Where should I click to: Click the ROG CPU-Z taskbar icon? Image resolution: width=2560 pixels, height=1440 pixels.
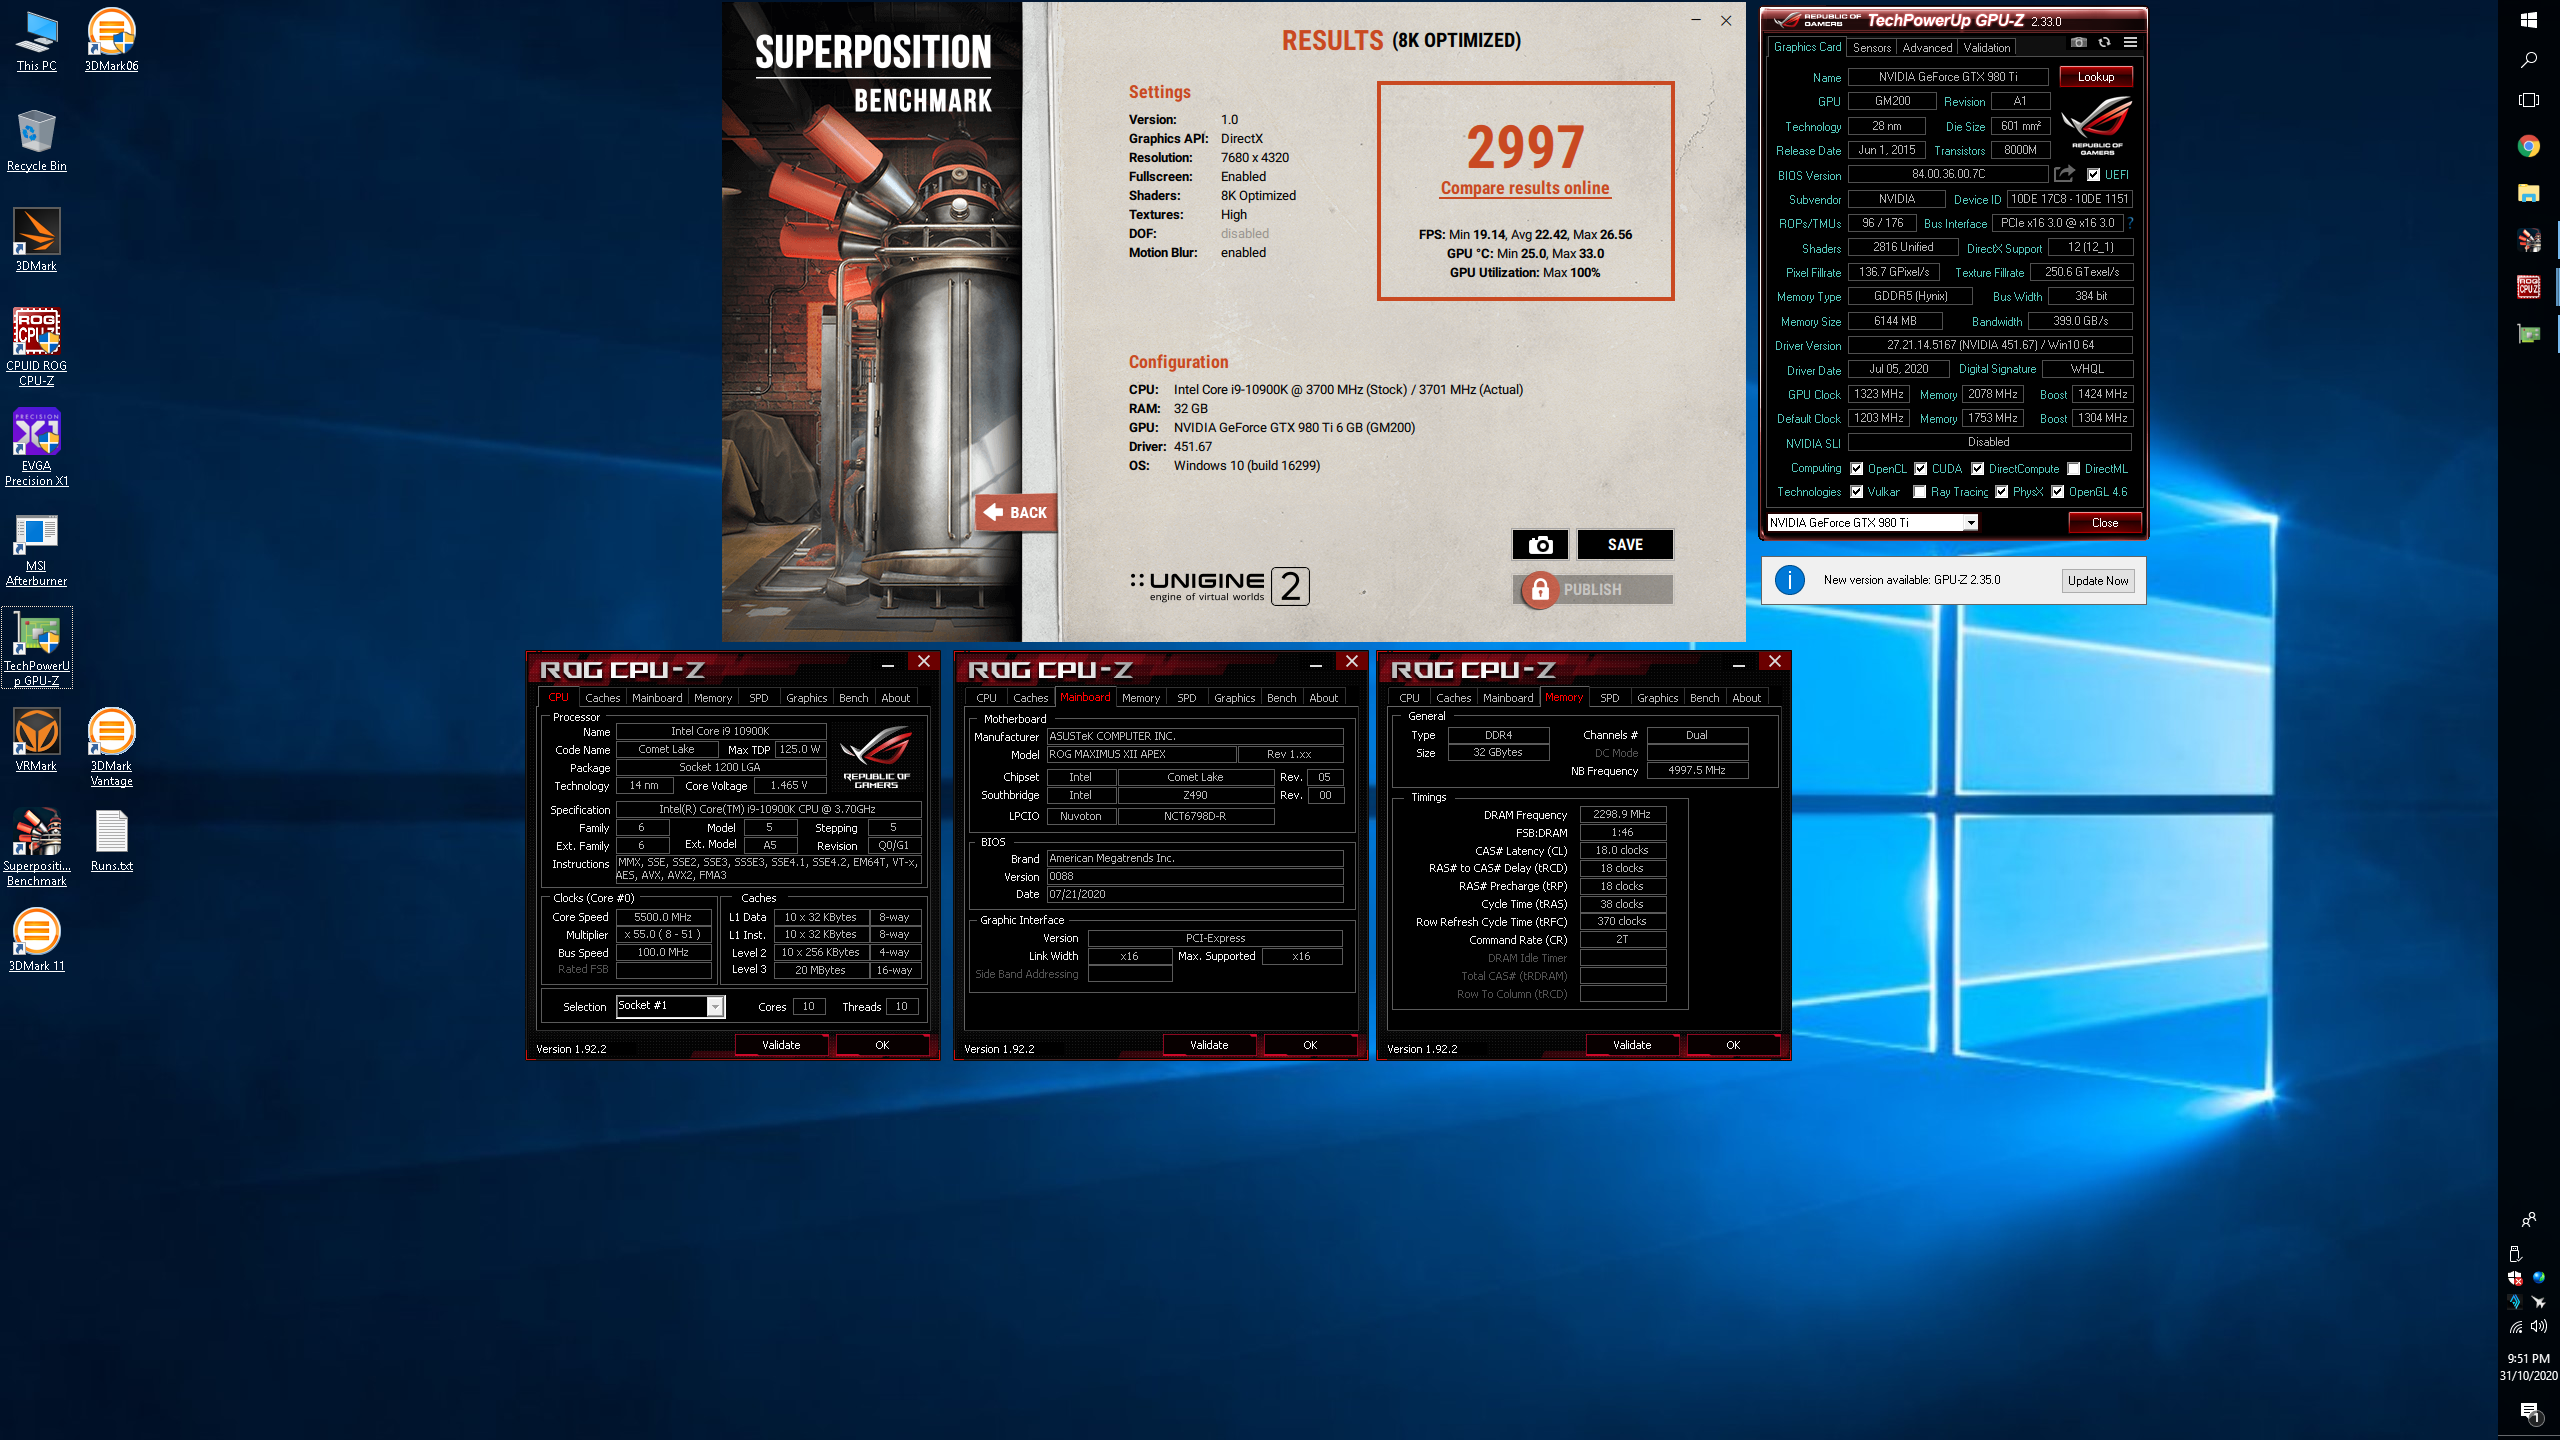tap(2528, 288)
